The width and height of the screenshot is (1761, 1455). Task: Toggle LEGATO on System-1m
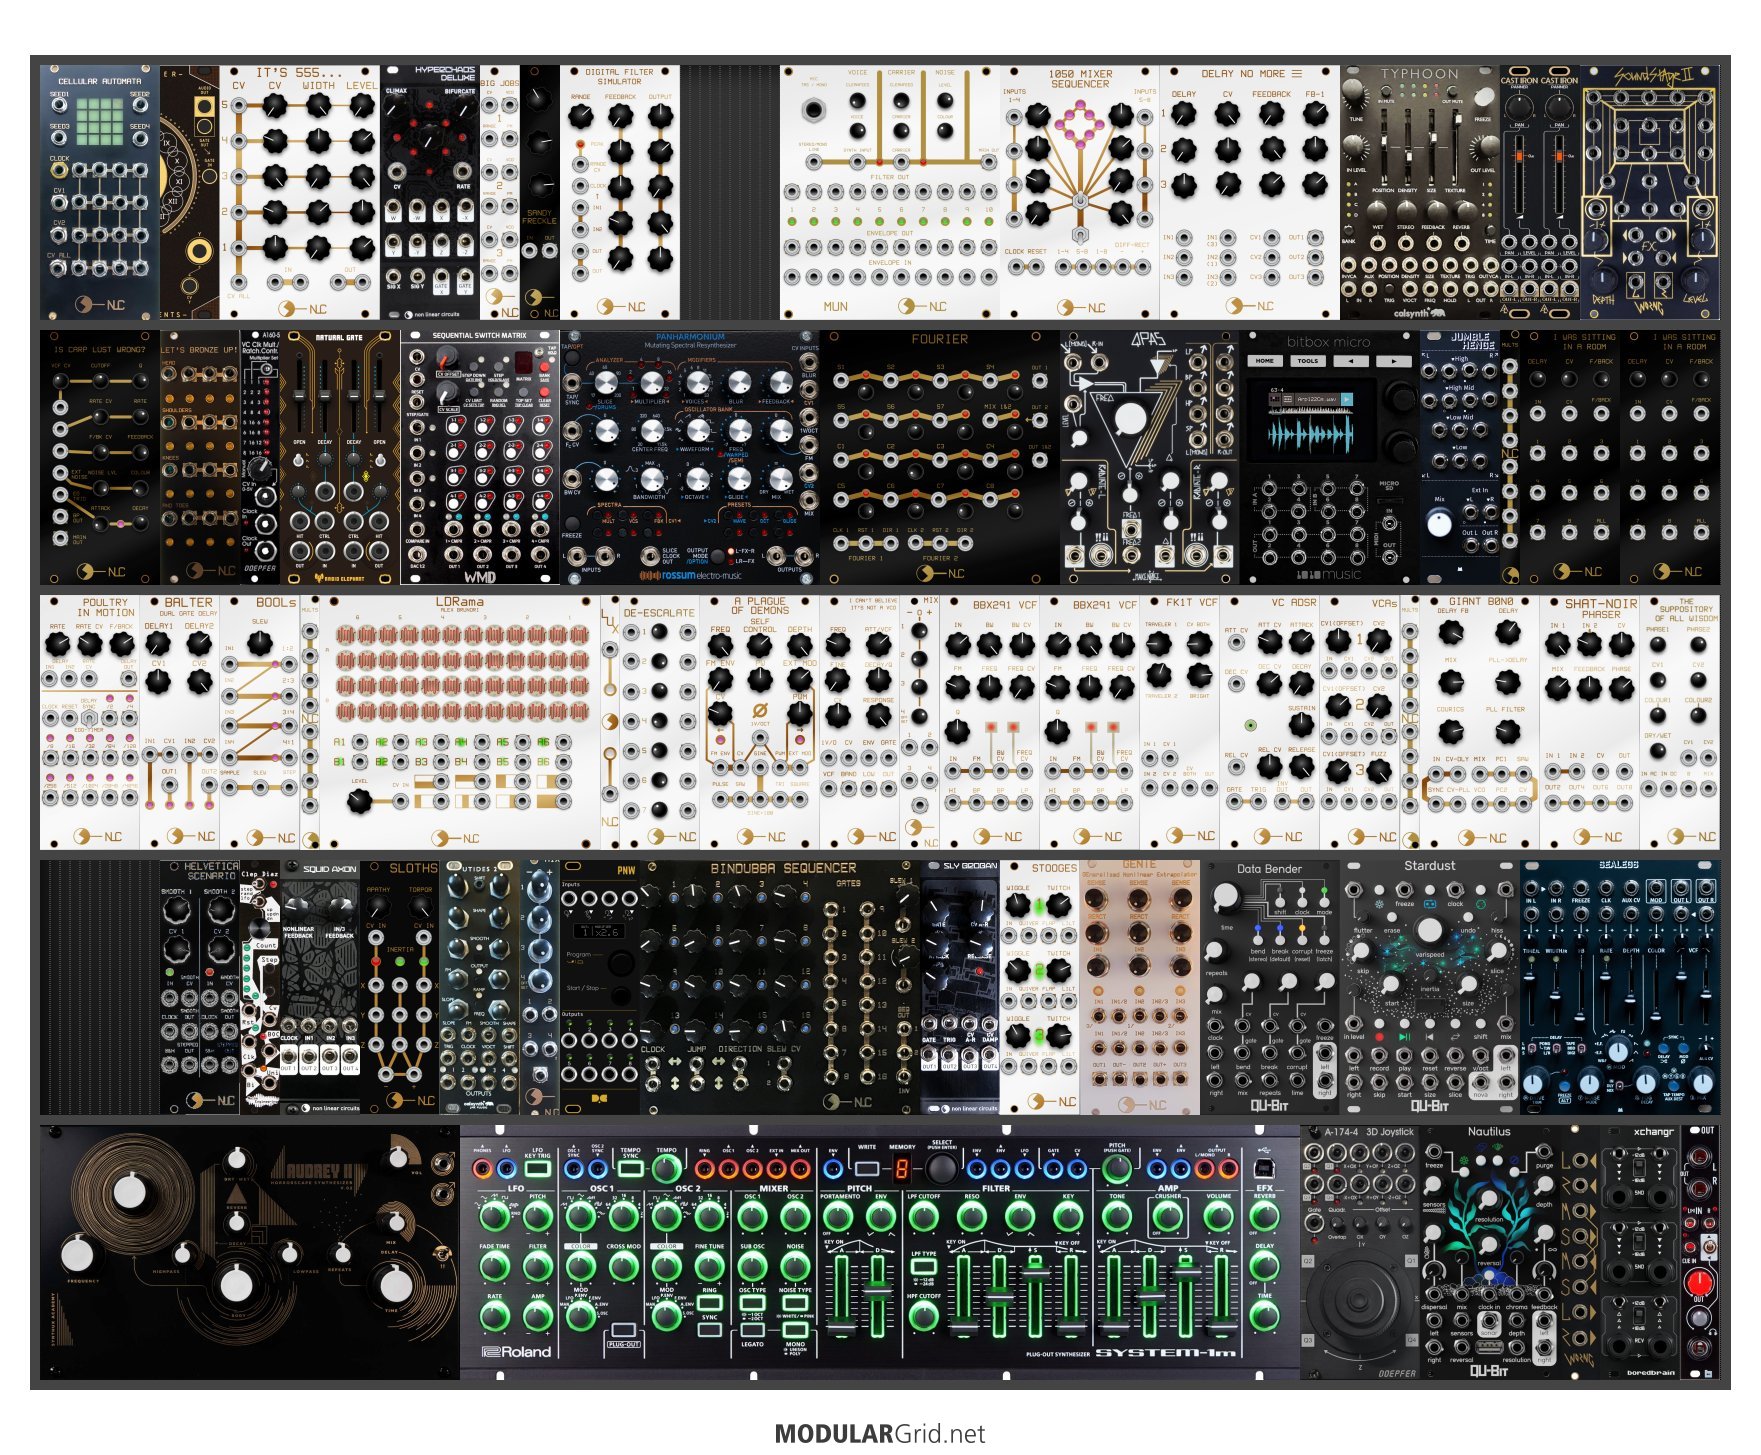click(753, 1330)
